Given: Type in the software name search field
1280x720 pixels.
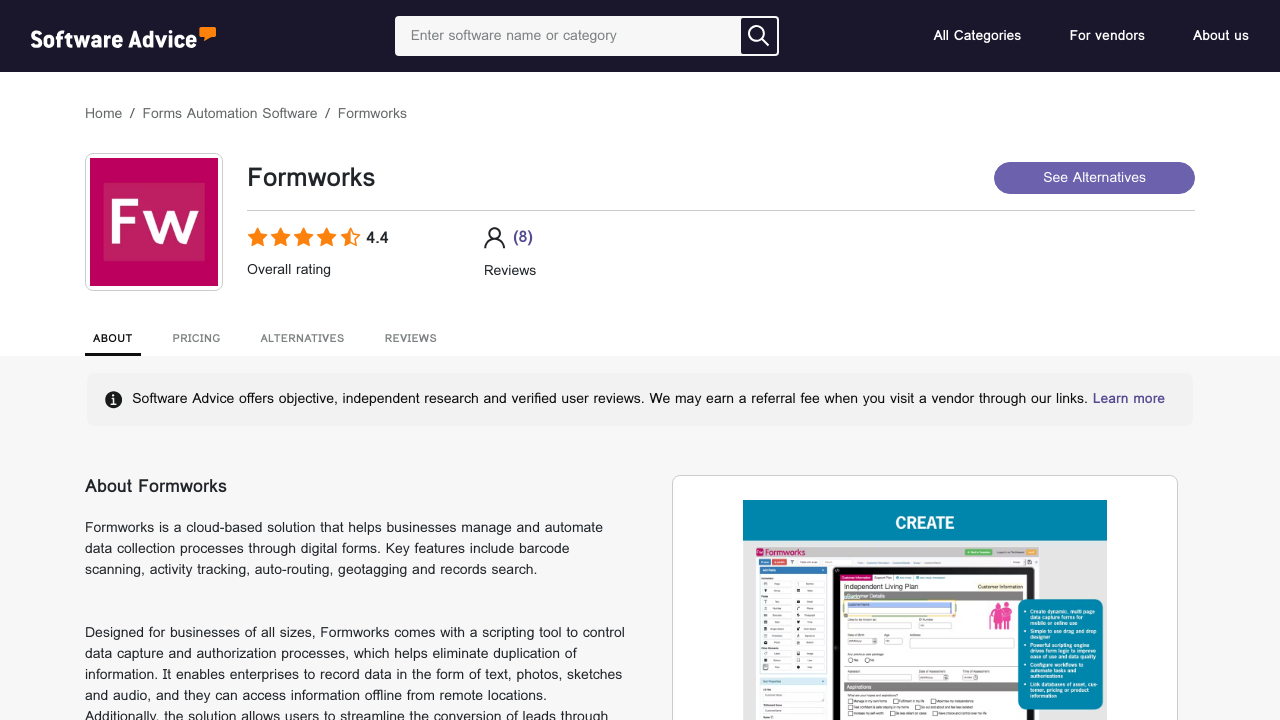Looking at the screenshot, I should [x=568, y=36].
